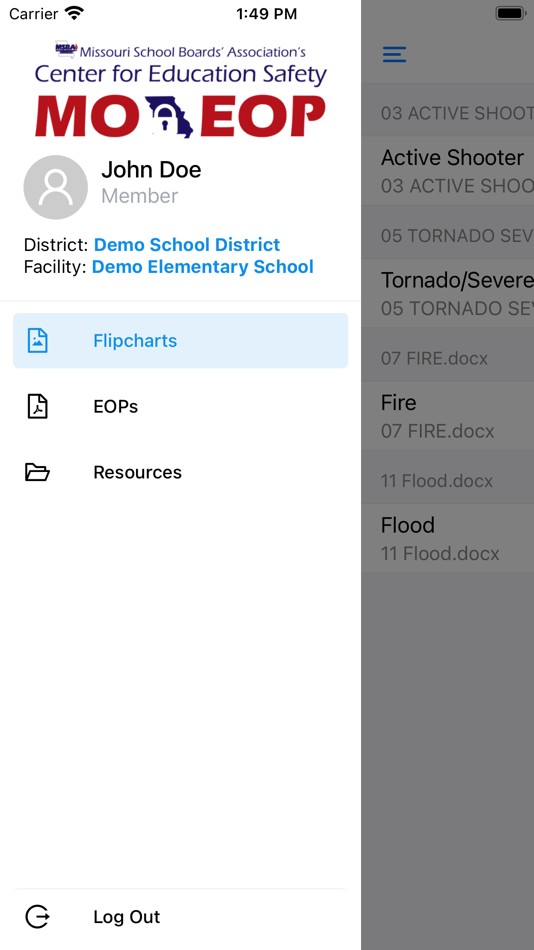
Task: Open the Demo School District link
Action: click(187, 245)
